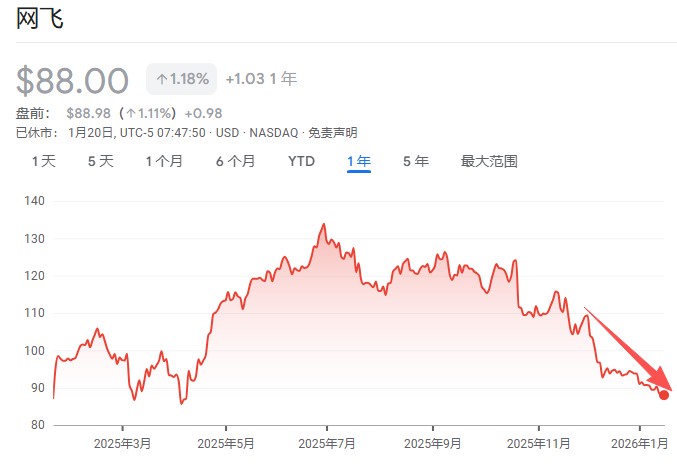Screen dimensions: 677x464
Task: Select the YTD range tab
Action: 301,161
